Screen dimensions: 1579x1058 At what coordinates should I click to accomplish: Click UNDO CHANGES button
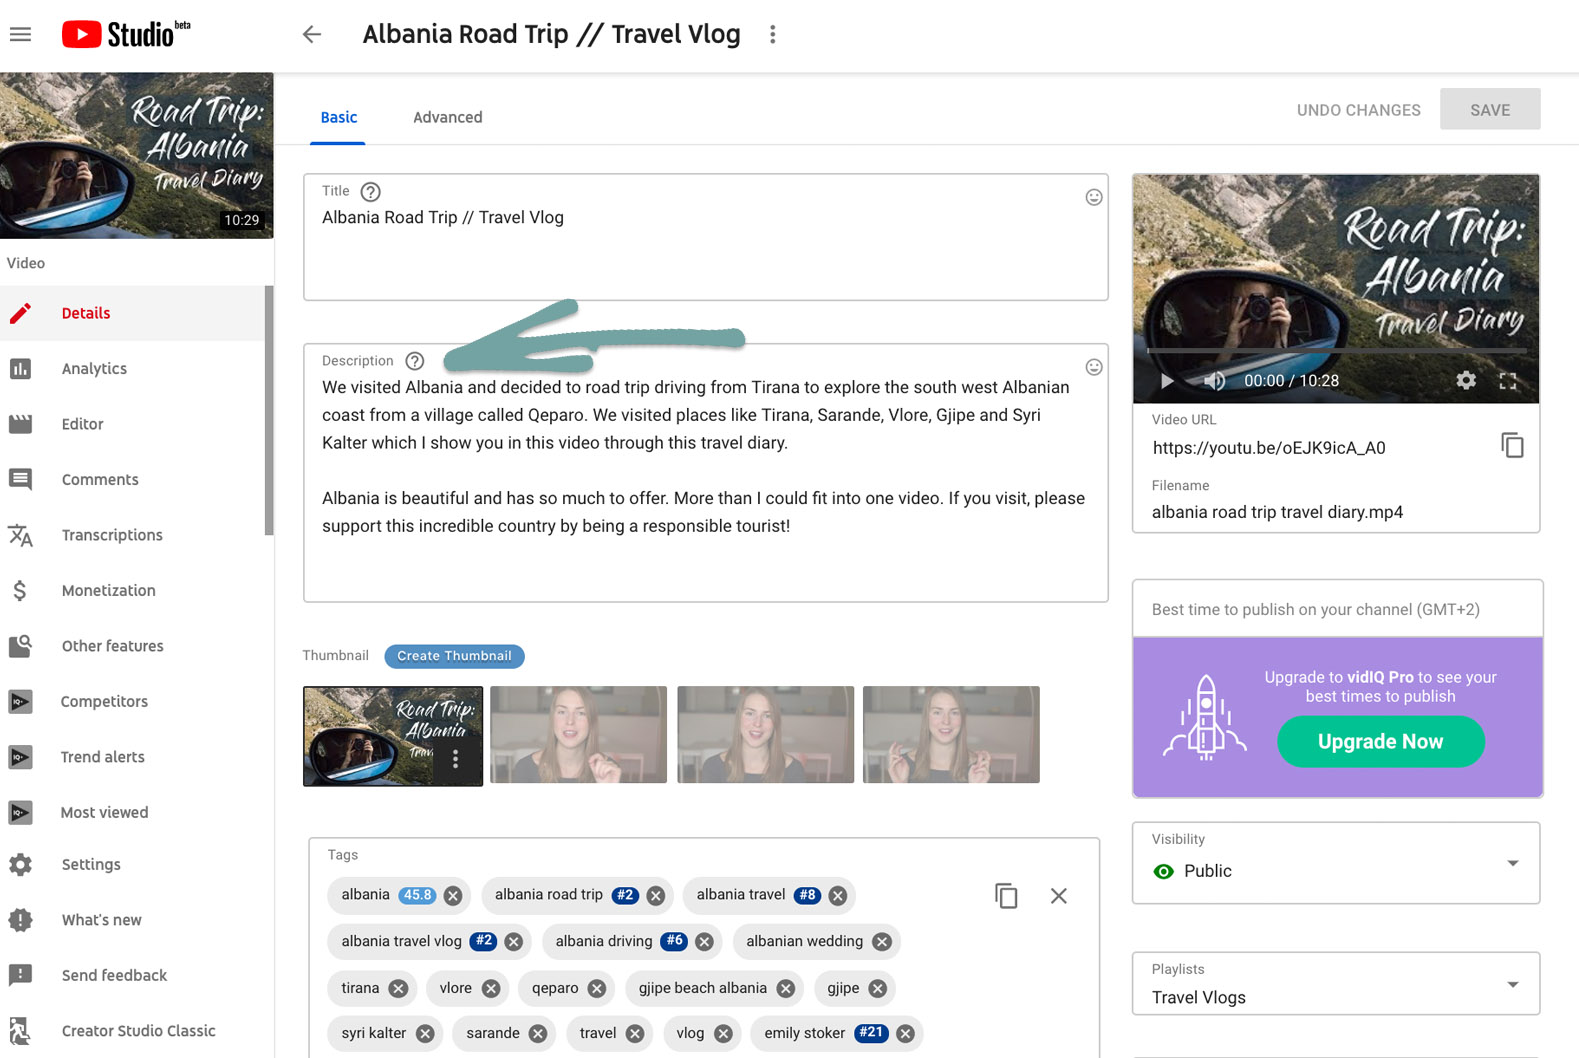[1358, 110]
